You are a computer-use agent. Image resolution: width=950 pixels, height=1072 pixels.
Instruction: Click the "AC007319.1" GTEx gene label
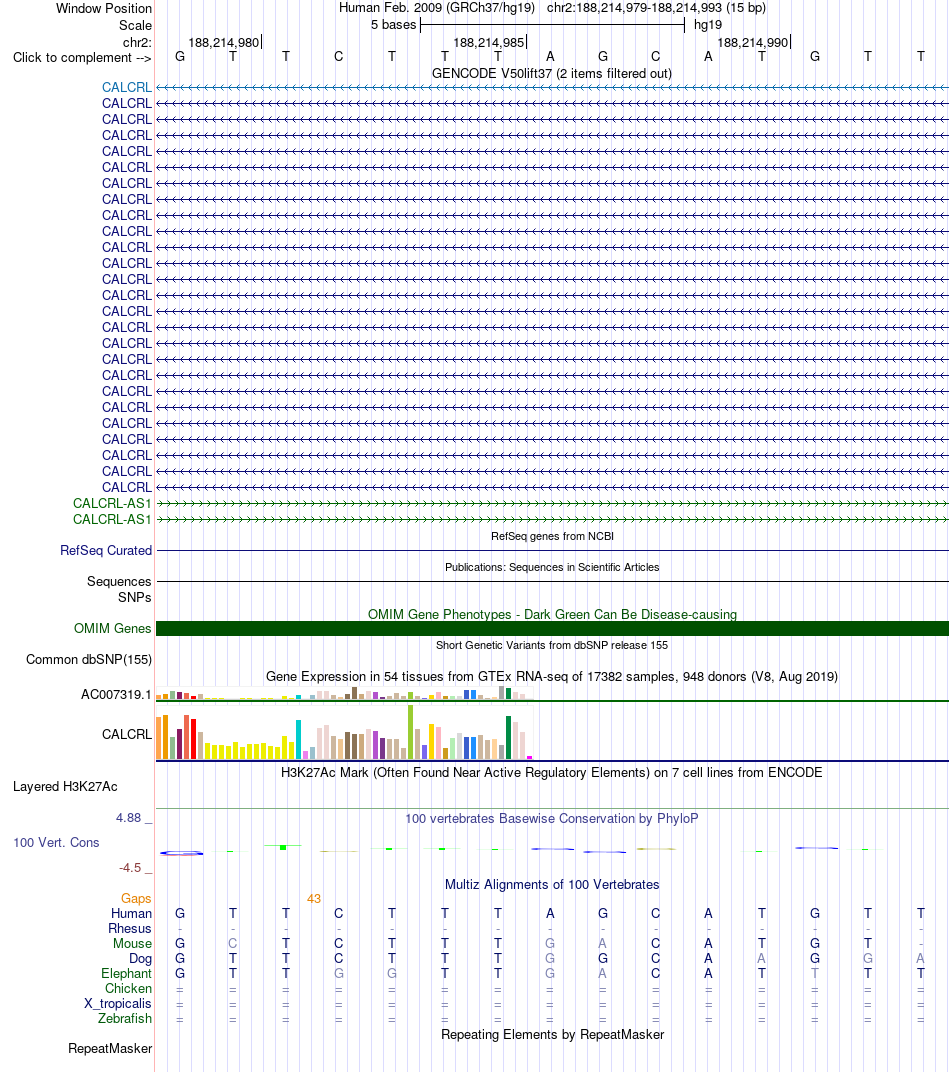(116, 695)
